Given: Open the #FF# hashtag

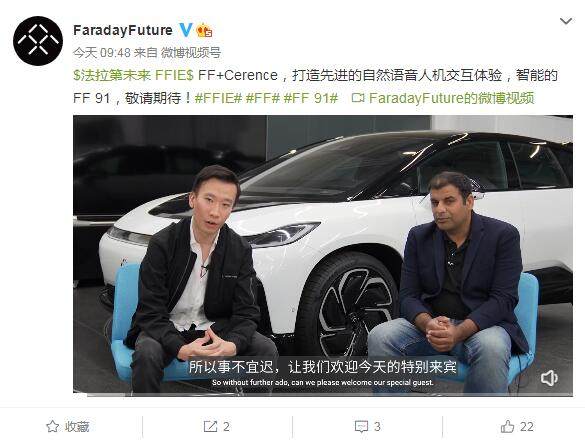Looking at the screenshot, I should click(263, 98).
